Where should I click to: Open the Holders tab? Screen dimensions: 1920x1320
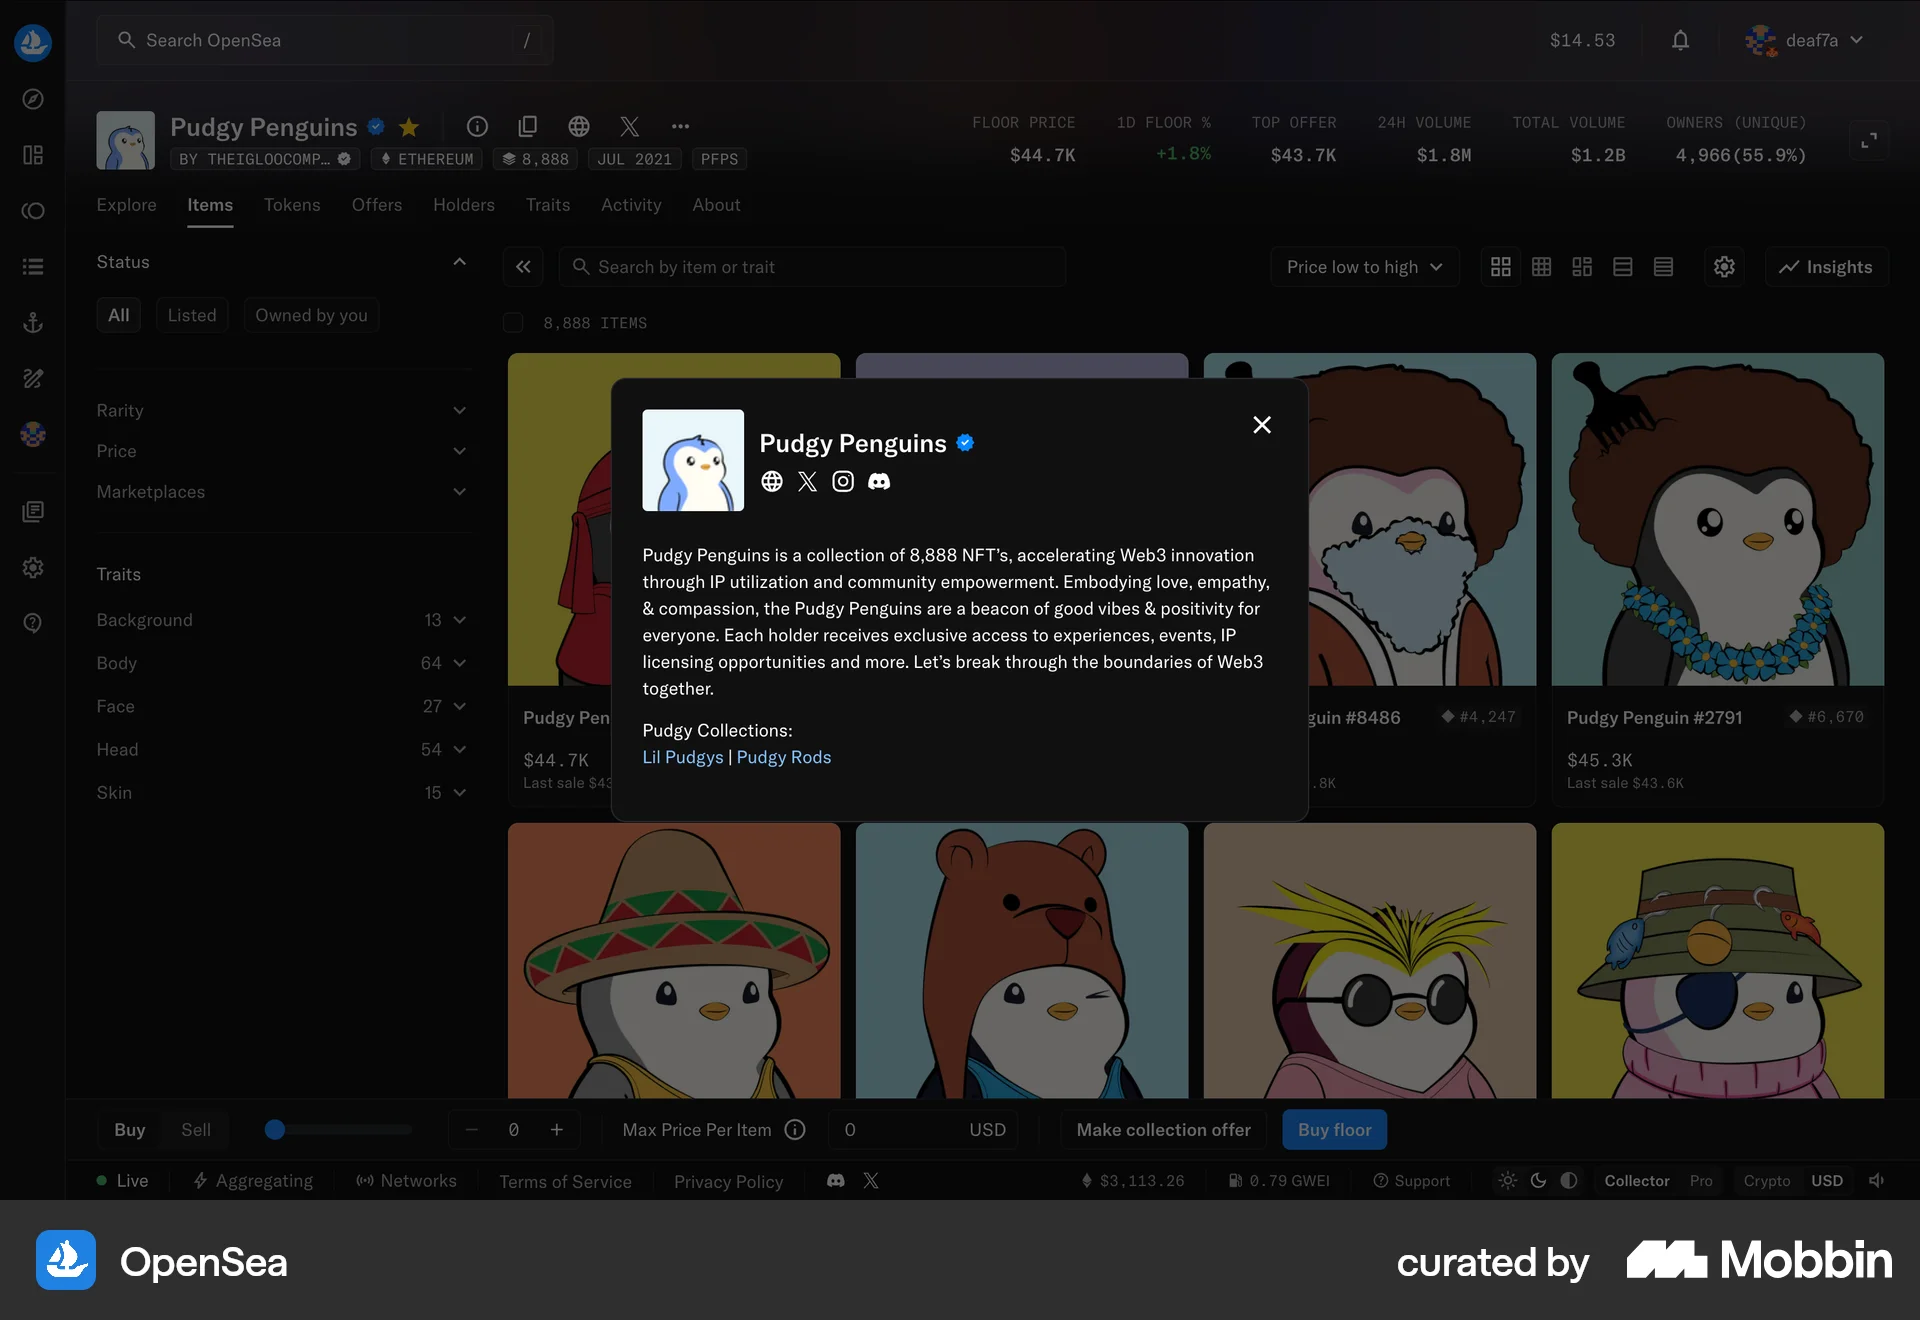(463, 205)
